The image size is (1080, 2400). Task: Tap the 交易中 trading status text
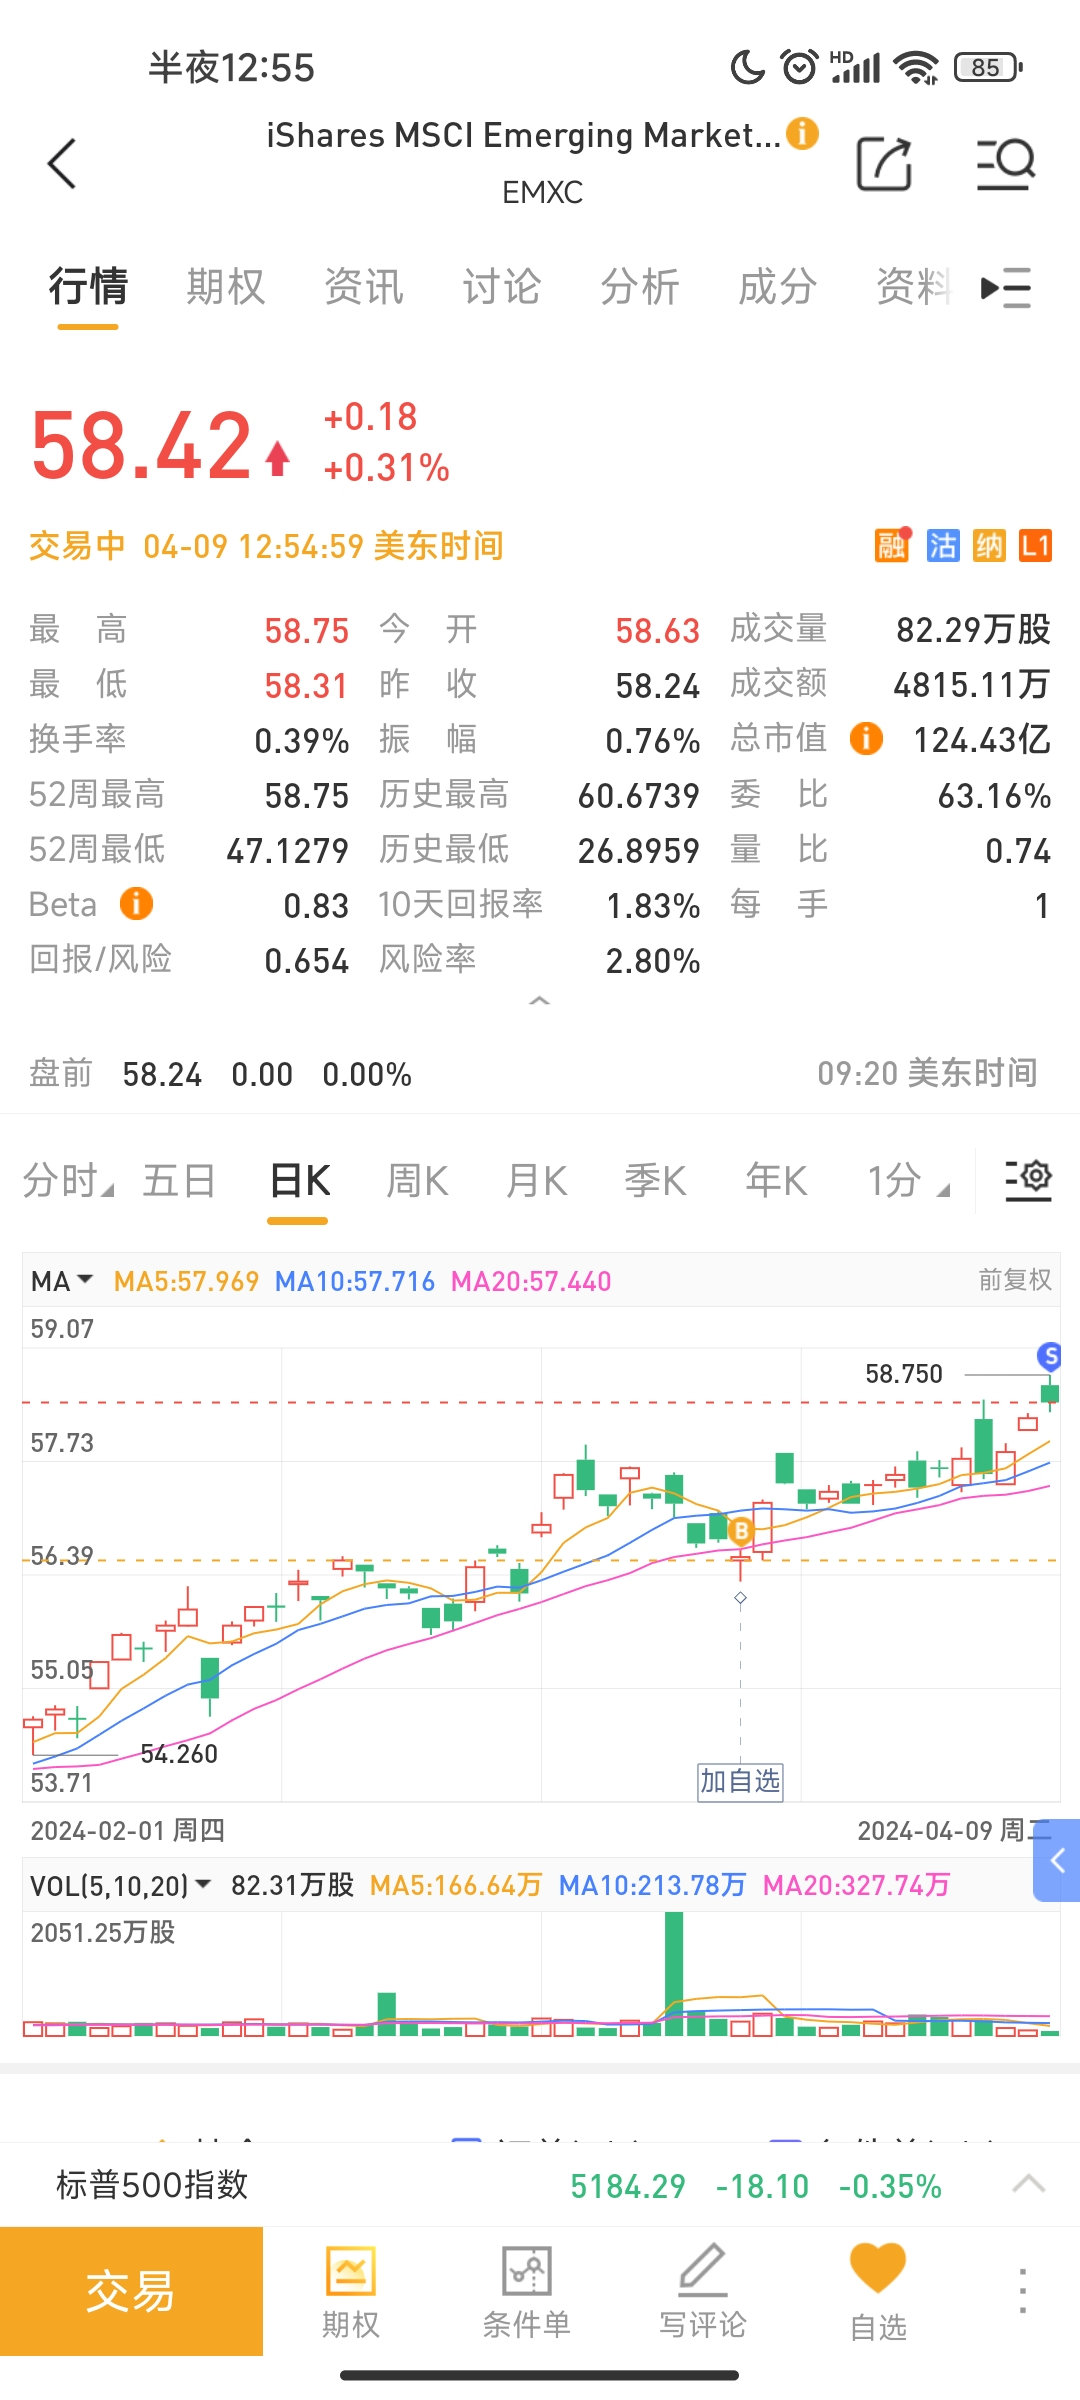(x=77, y=546)
